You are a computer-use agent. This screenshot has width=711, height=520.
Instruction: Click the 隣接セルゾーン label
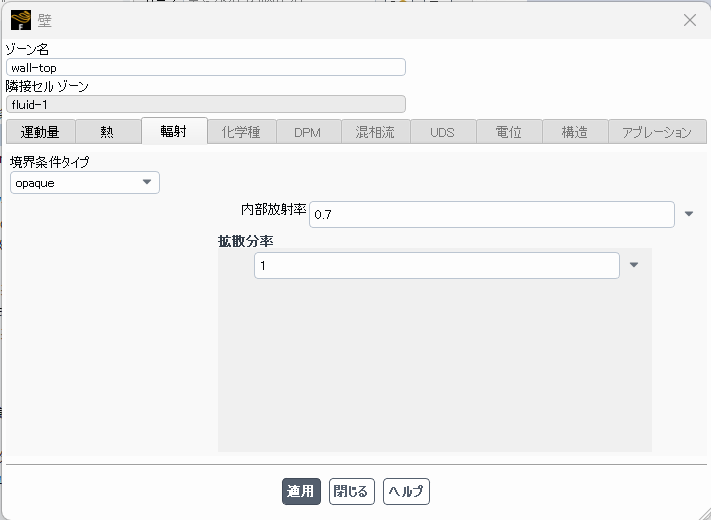(x=47, y=86)
